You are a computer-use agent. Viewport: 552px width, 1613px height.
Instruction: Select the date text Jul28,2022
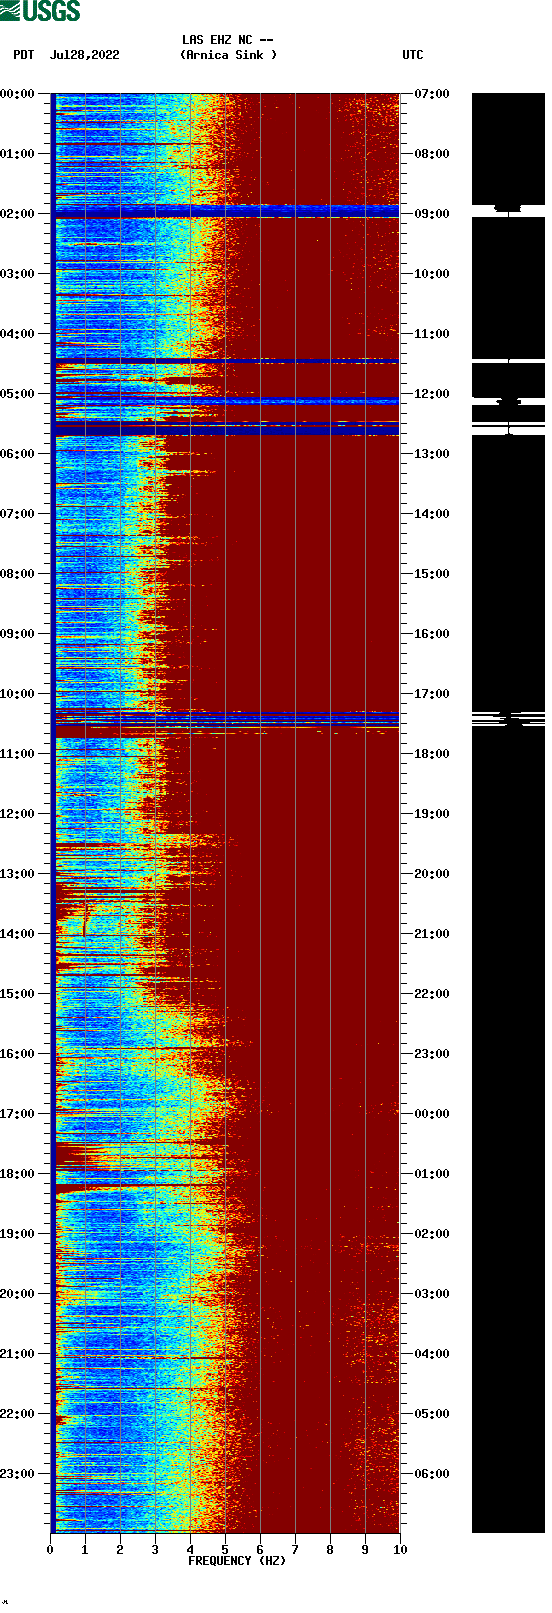pos(85,55)
